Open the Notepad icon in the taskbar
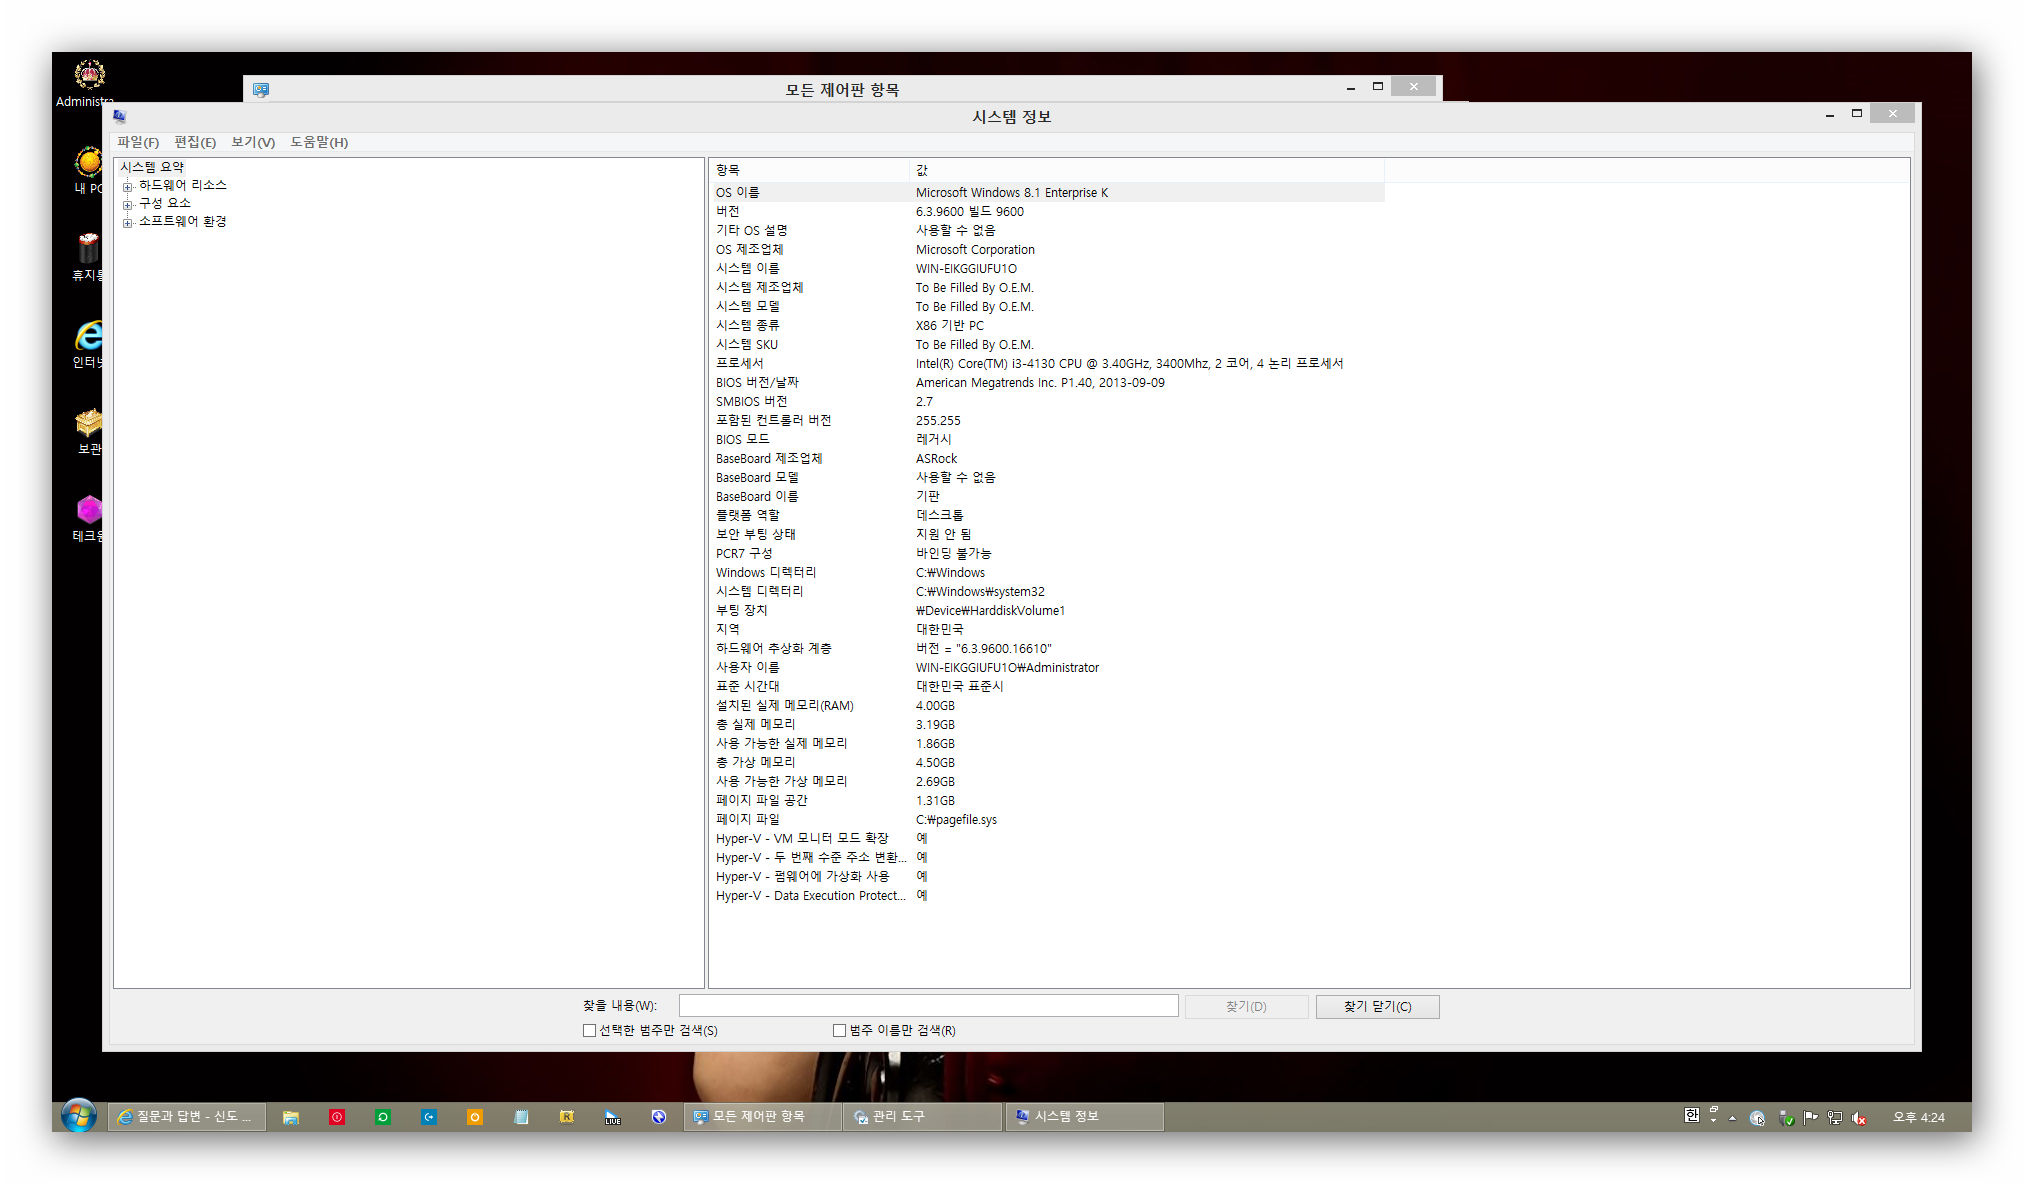Viewport: 2024px width, 1184px height. pos(521,1117)
